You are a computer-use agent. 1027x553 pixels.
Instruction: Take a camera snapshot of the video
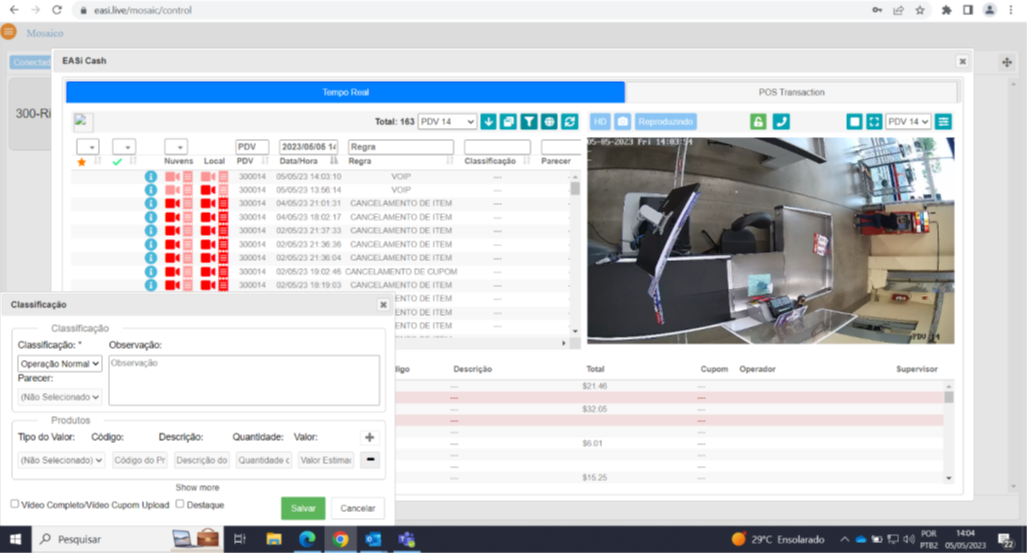(x=622, y=122)
